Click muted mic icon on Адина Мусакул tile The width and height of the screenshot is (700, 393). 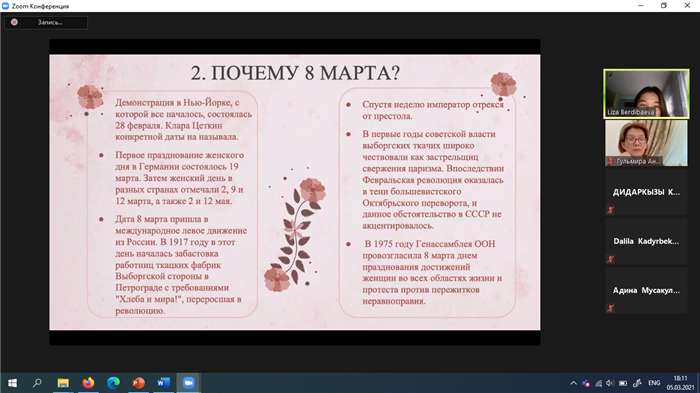click(610, 308)
